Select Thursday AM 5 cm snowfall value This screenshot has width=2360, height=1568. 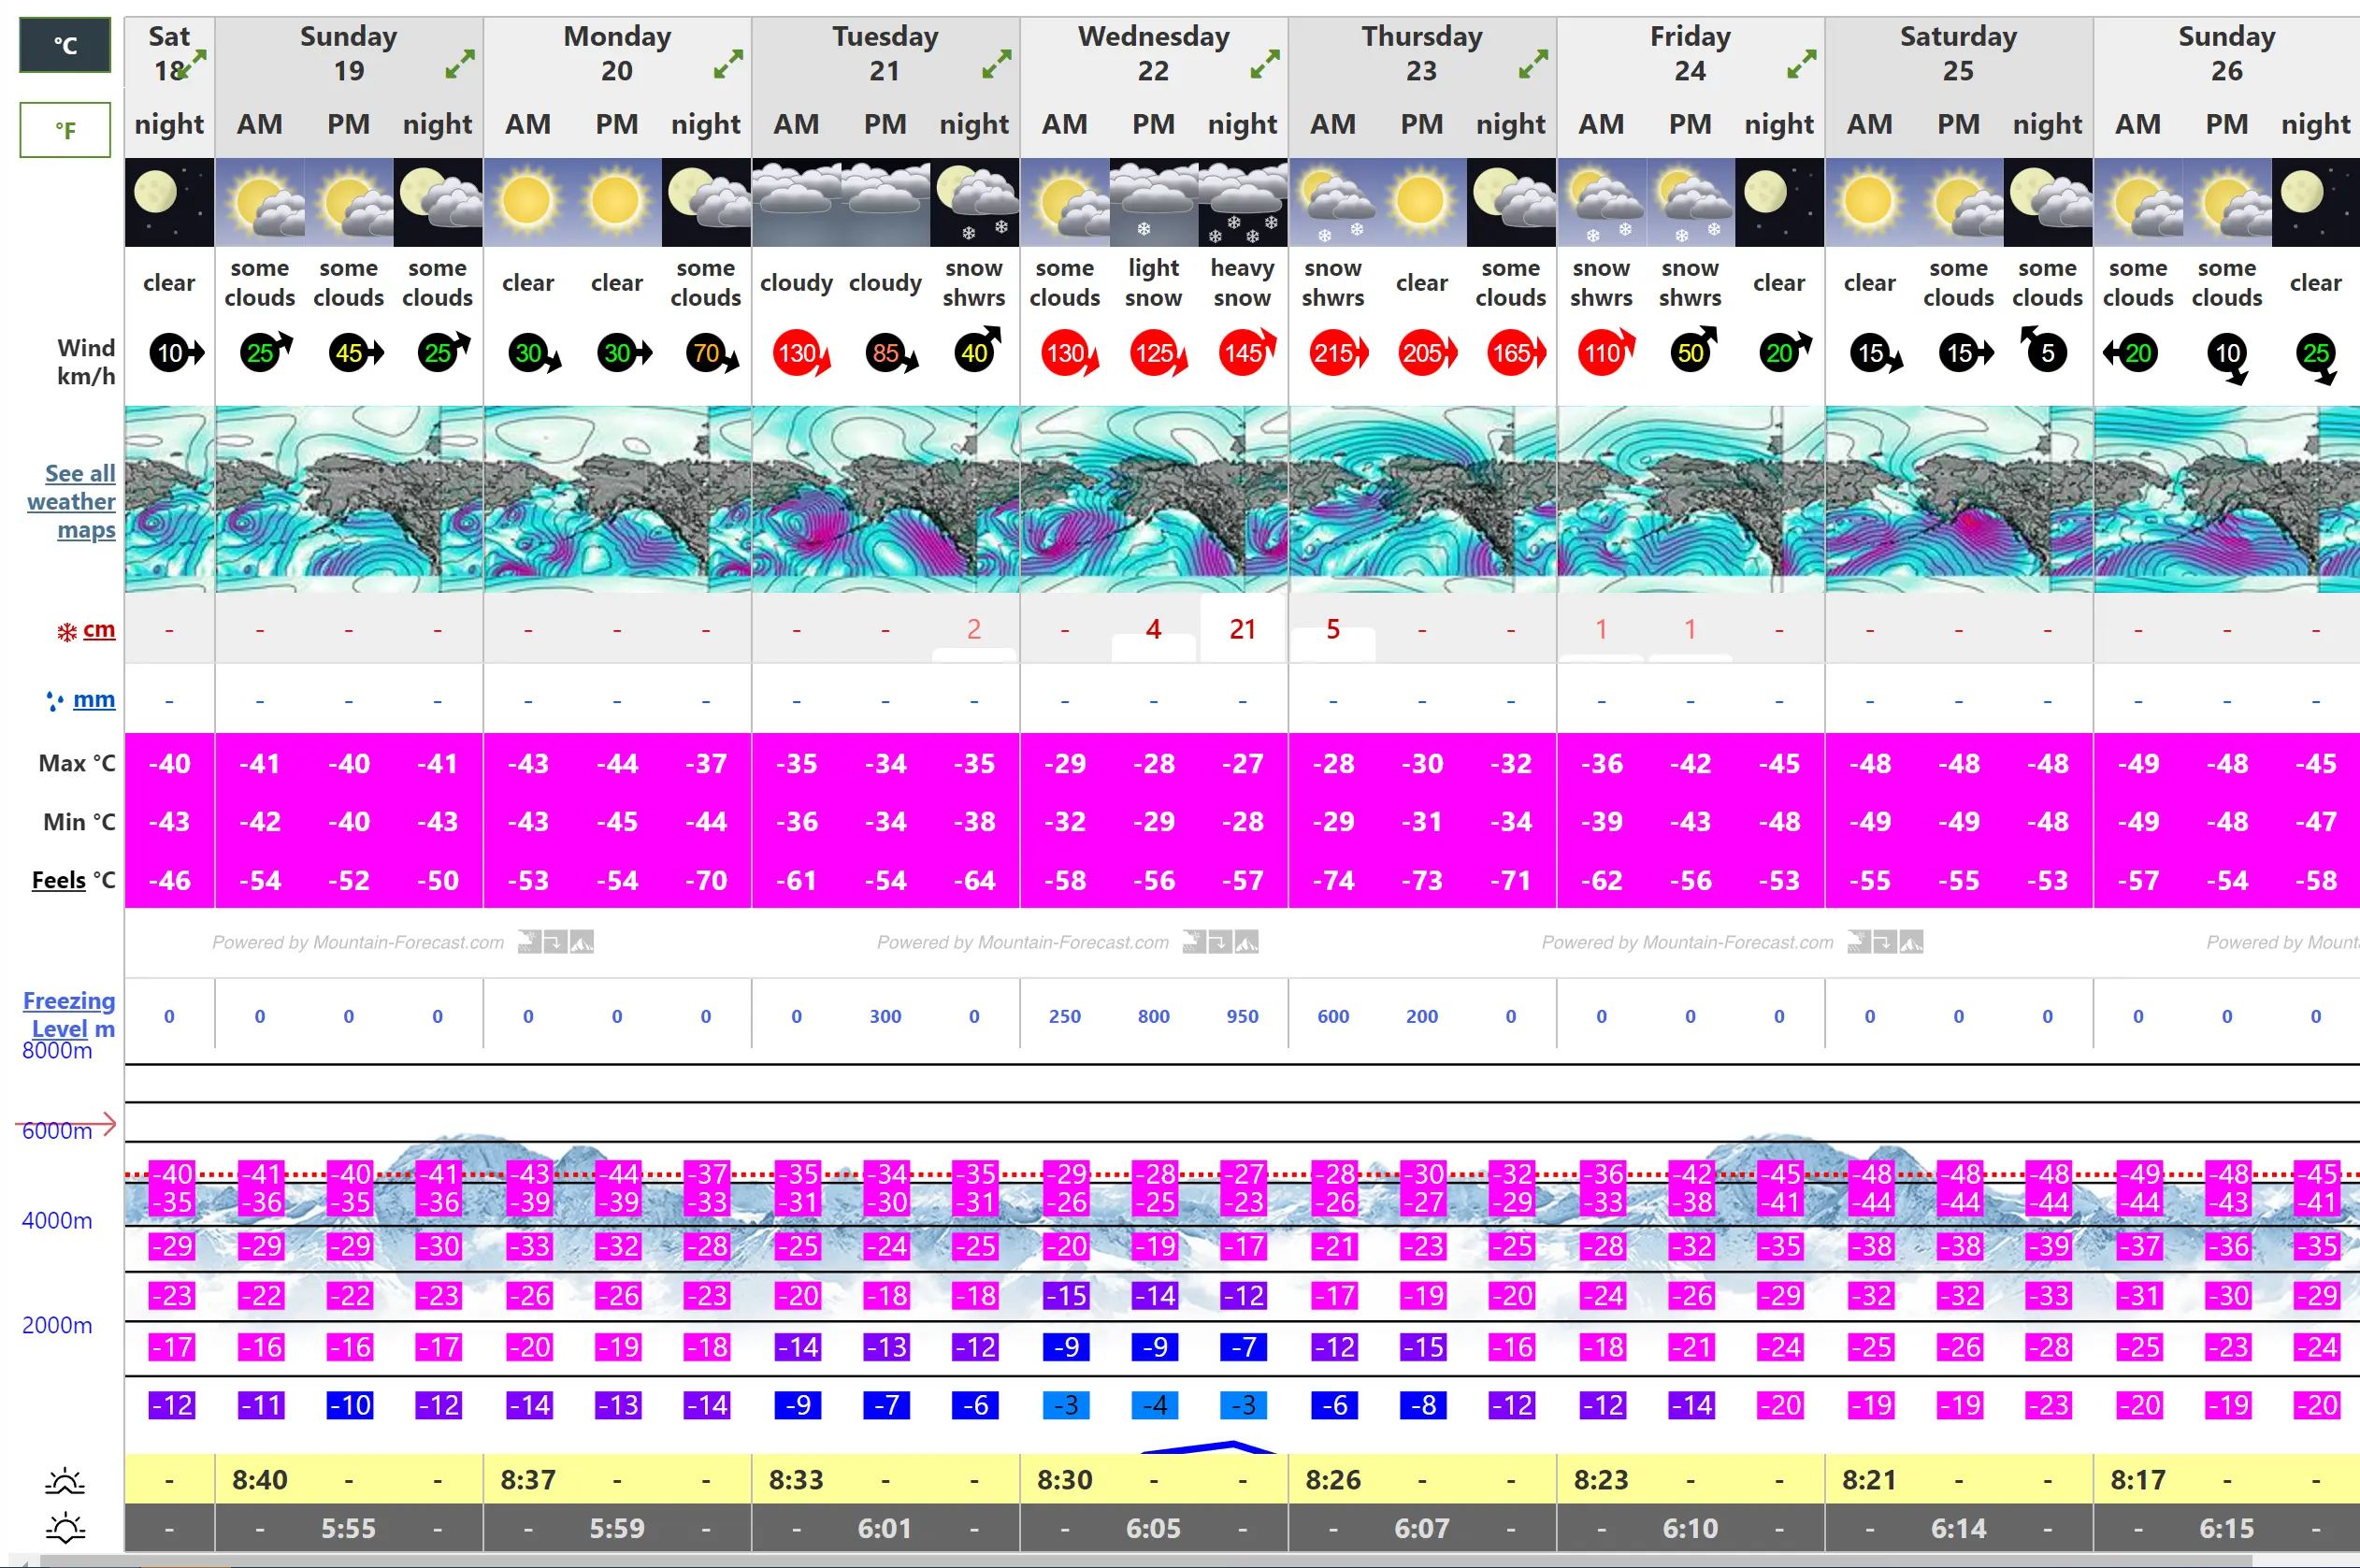click(x=1333, y=629)
